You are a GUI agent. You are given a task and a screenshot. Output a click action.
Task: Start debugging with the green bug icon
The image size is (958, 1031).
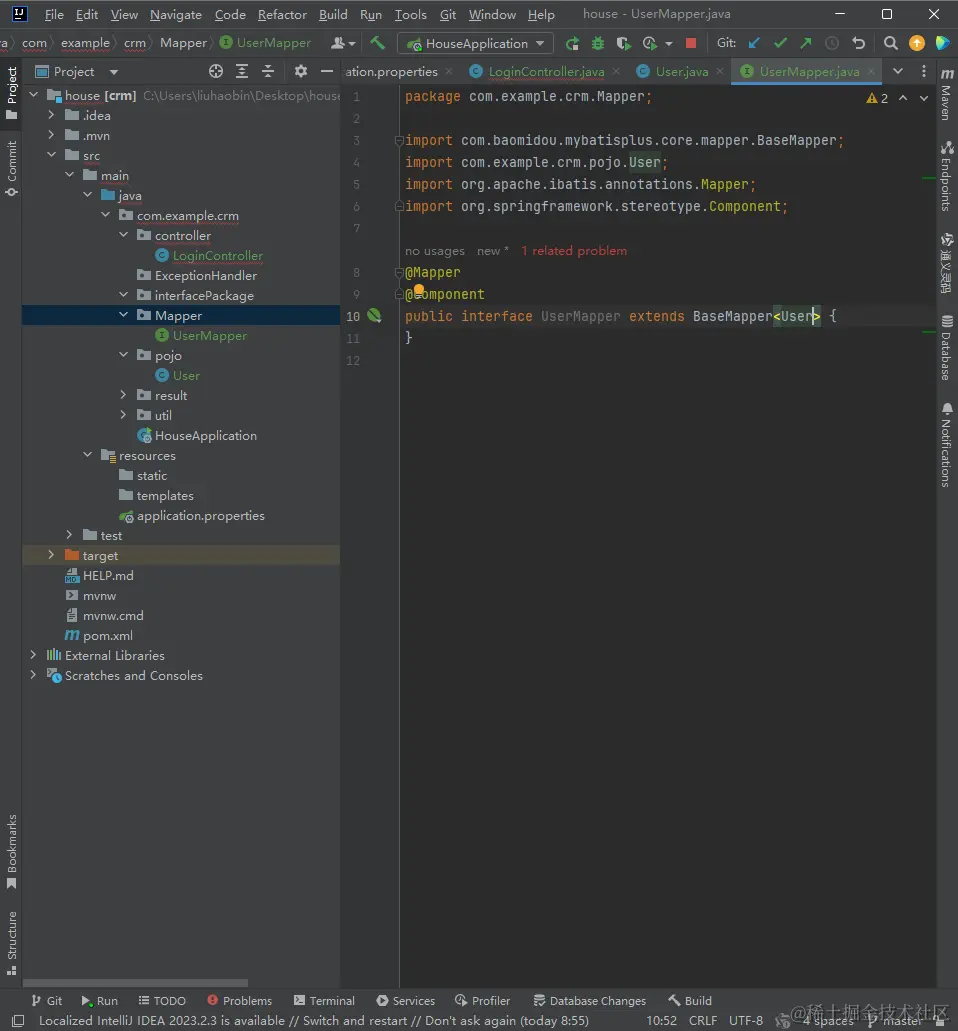click(x=598, y=43)
